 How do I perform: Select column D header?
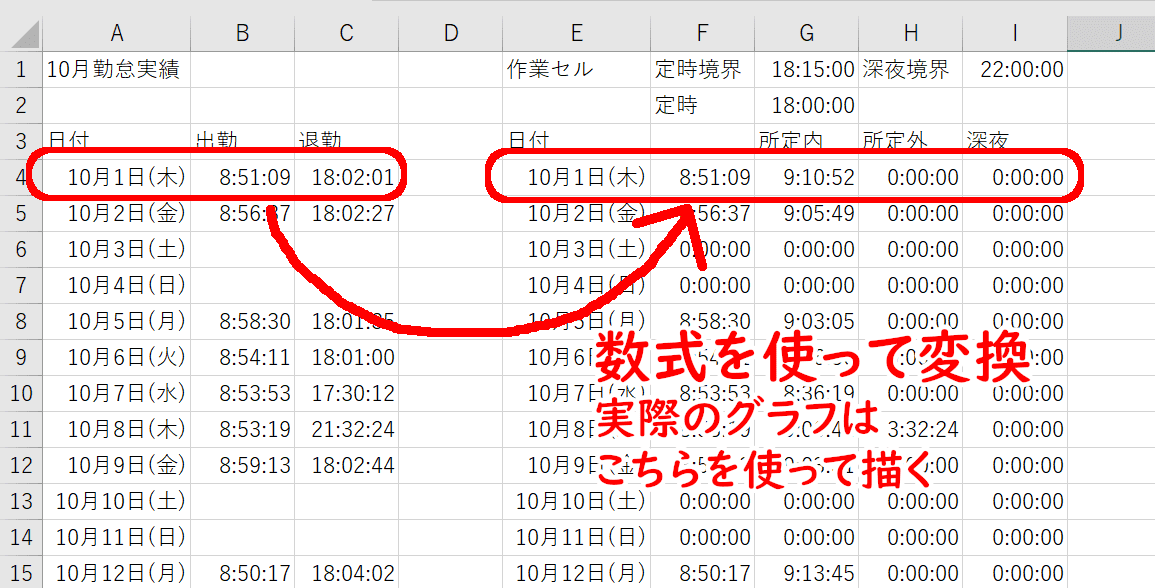[450, 33]
